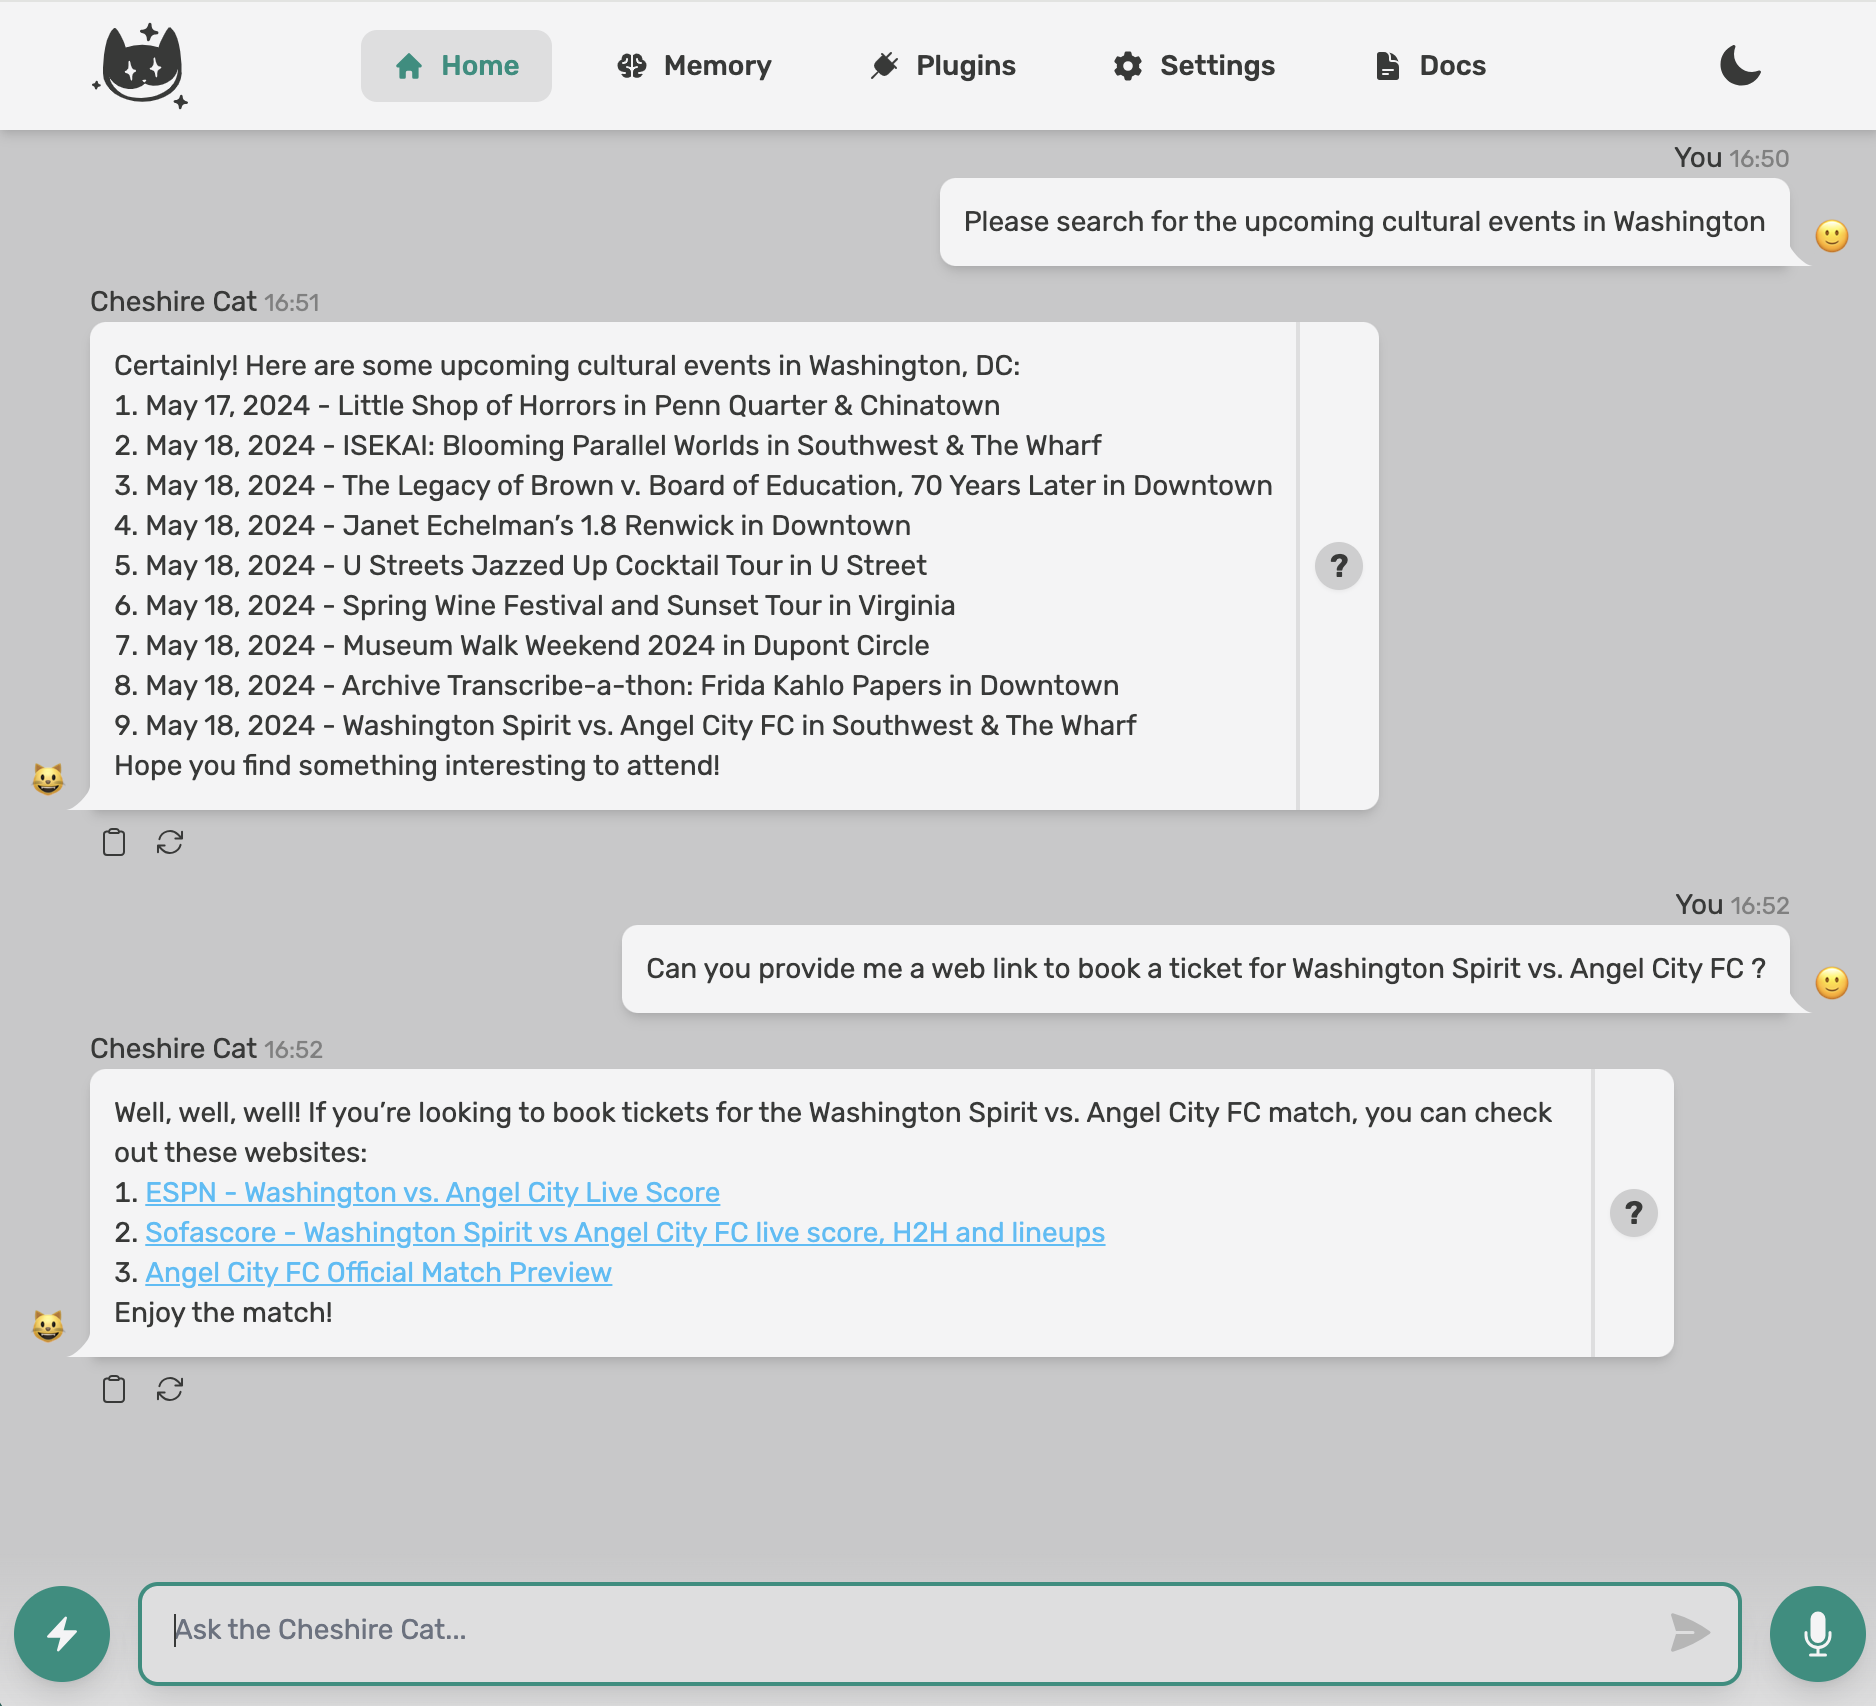Click the 'Enjoy the match!' text
This screenshot has height=1706, width=1876.
click(x=223, y=1312)
